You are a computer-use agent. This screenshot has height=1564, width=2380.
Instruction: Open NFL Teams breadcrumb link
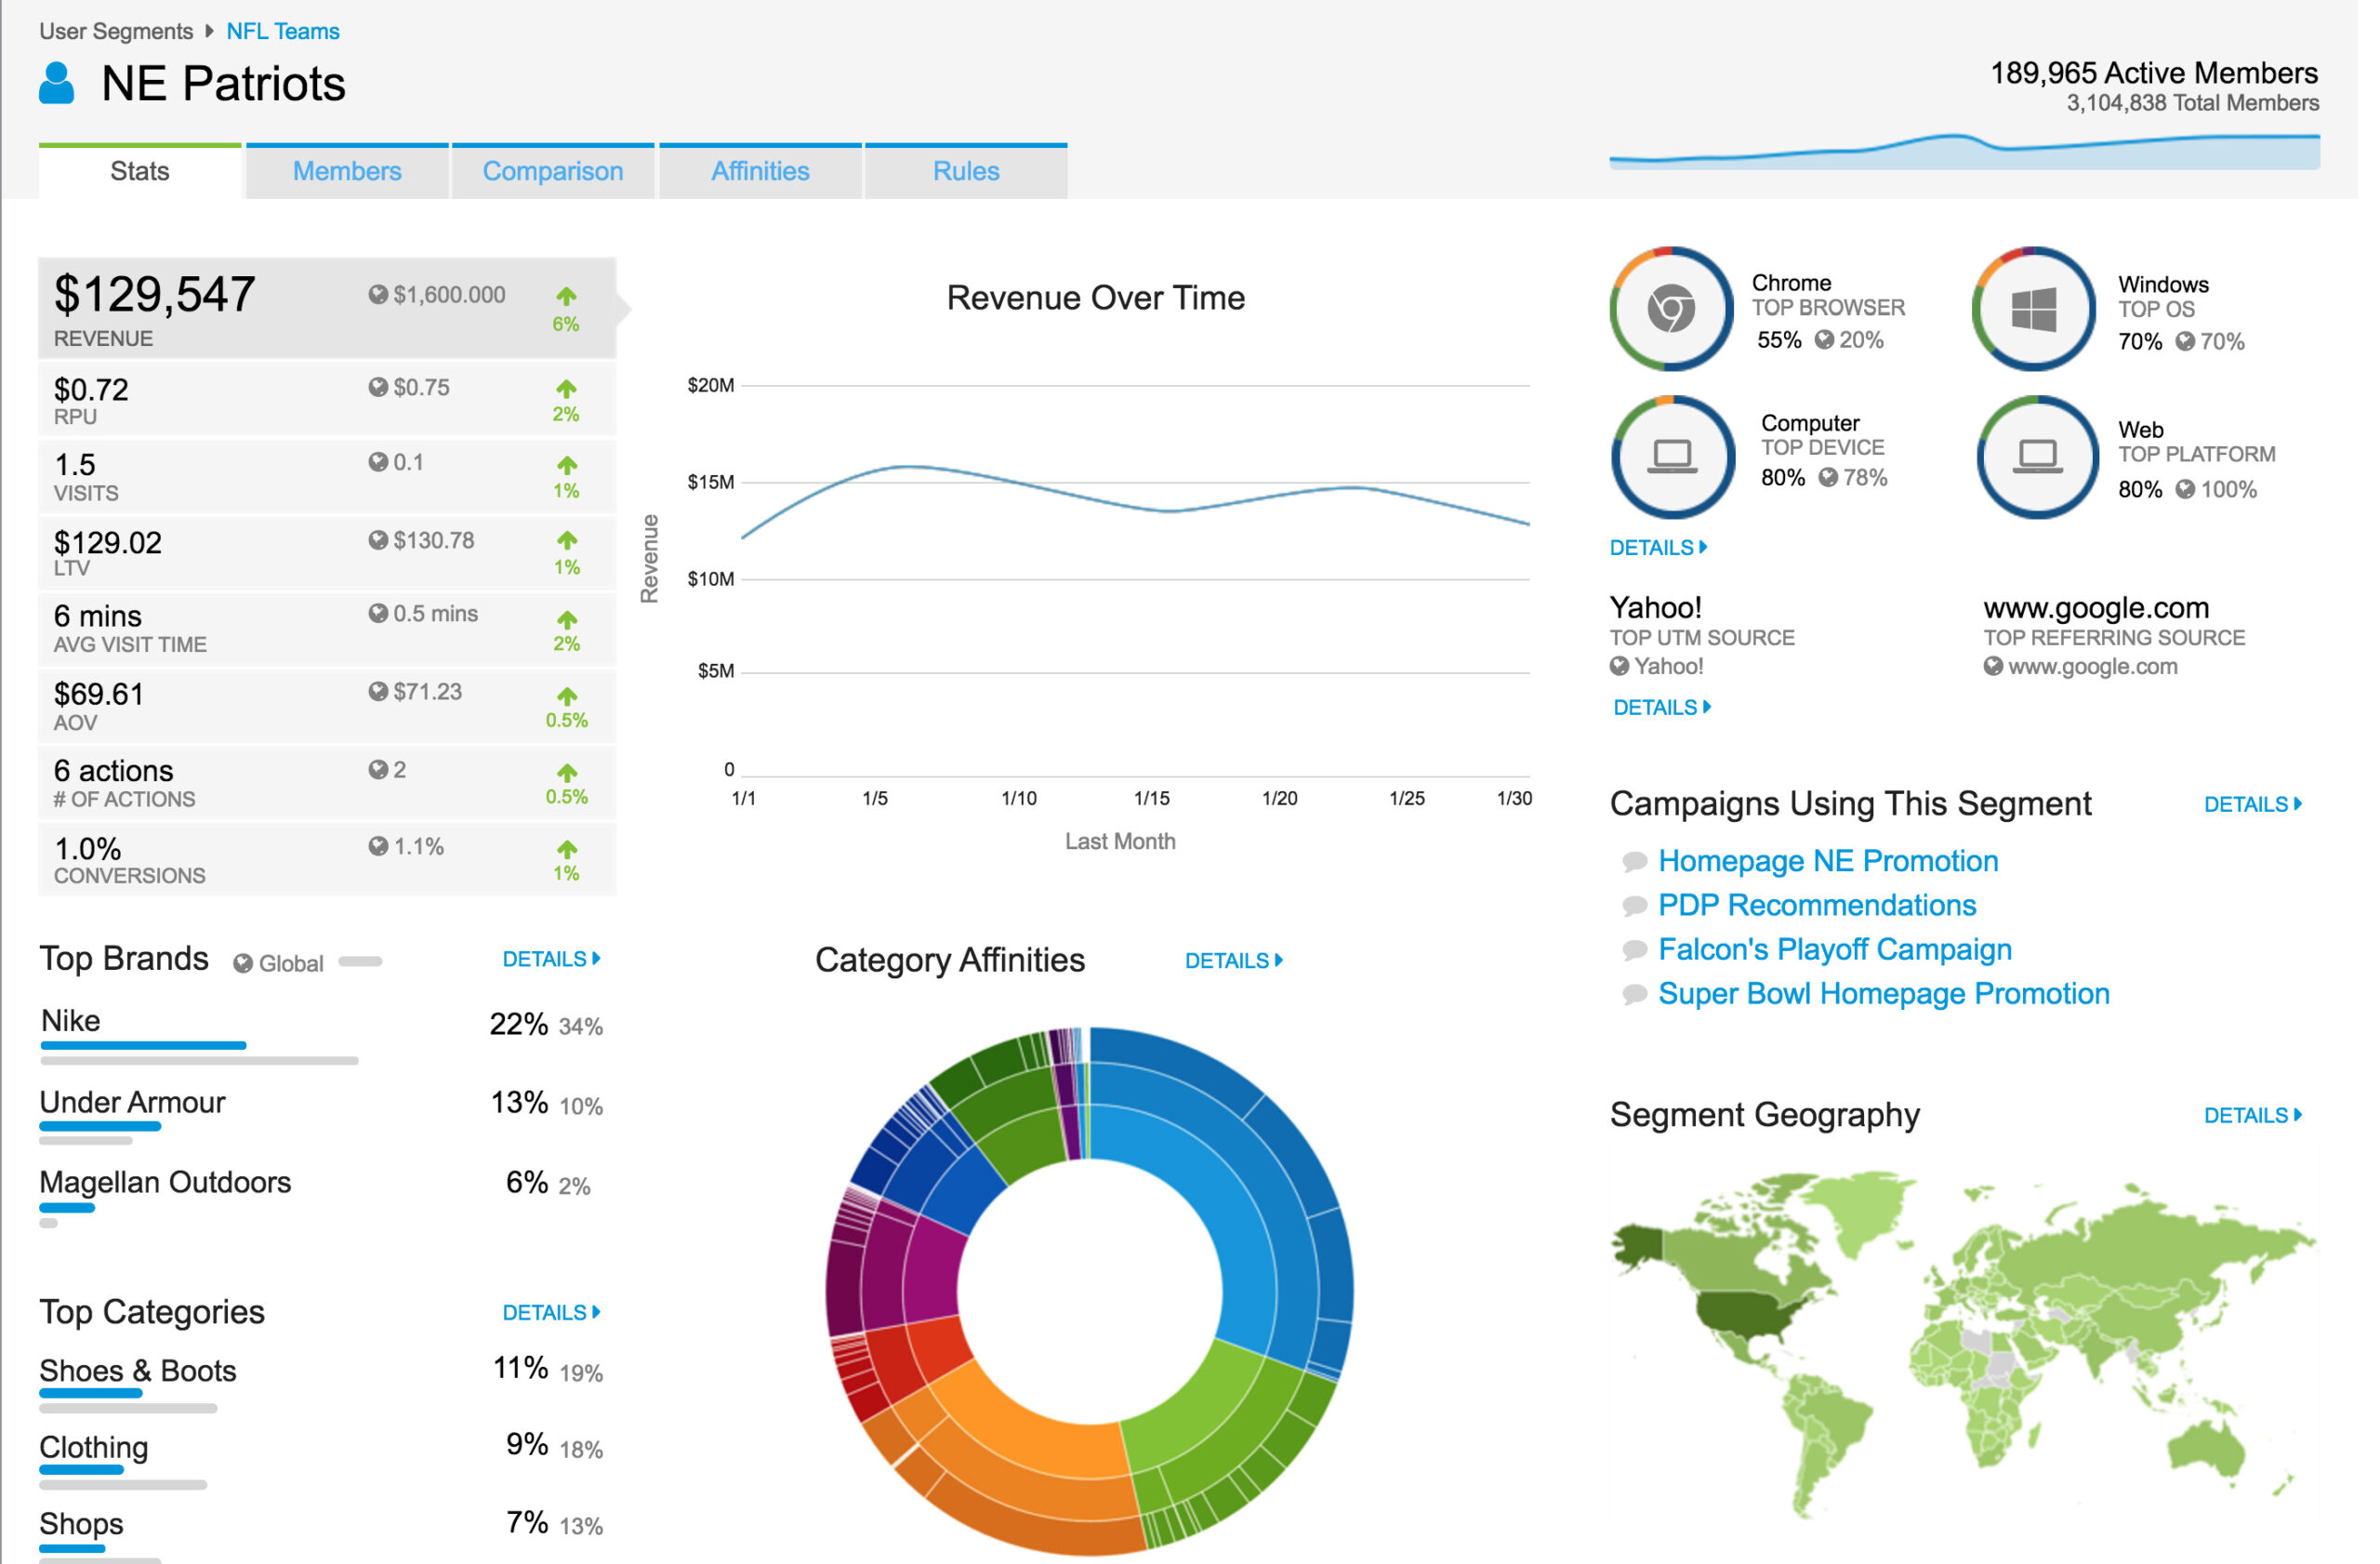[283, 31]
